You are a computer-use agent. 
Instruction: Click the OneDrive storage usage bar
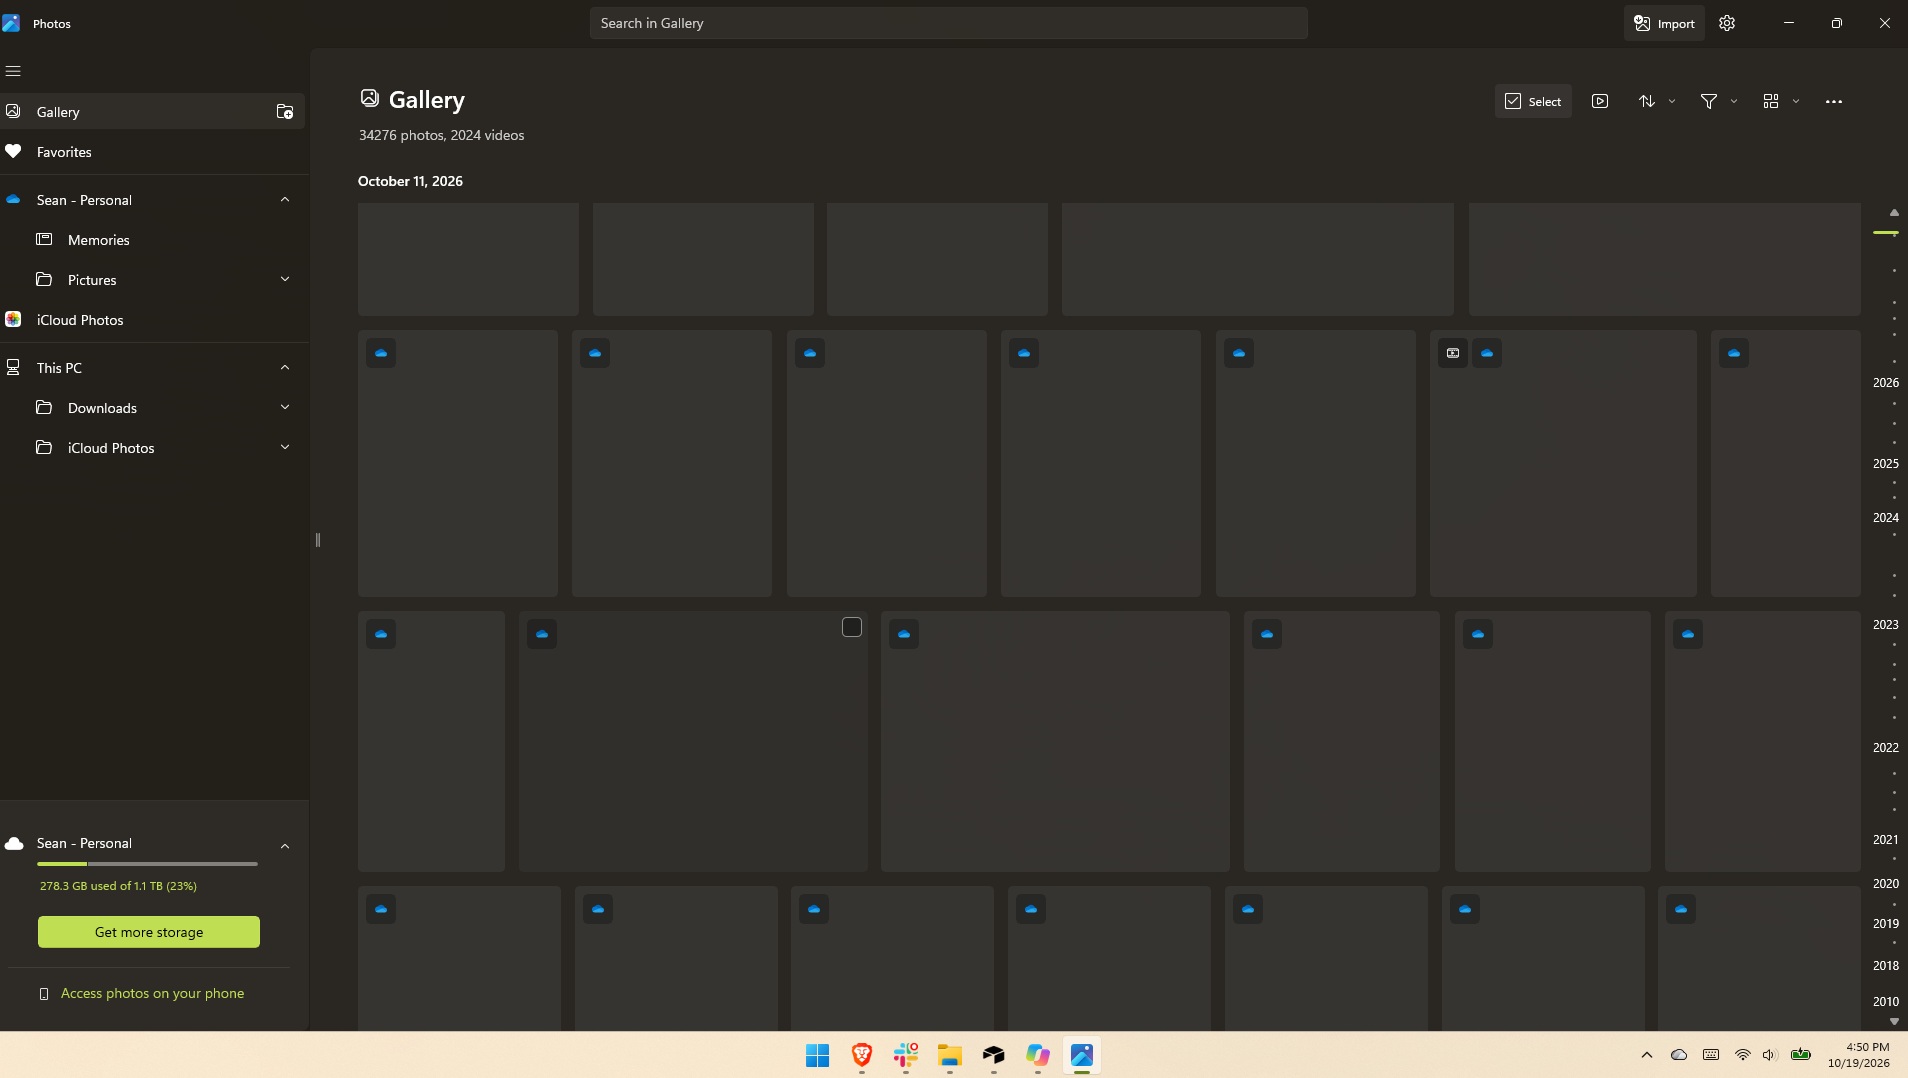(147, 863)
